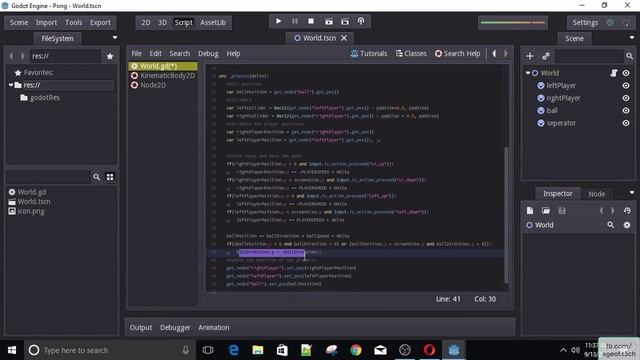Screen dimensions: 640x360
Task: Click the FileSystem path field
Action: pos(65,56)
